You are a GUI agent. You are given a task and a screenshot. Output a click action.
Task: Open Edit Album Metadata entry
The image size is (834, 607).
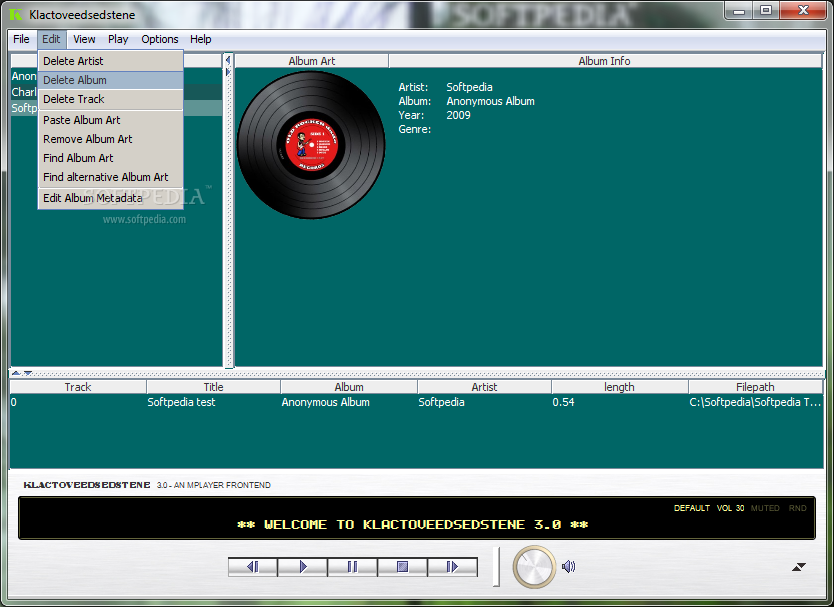click(111, 198)
